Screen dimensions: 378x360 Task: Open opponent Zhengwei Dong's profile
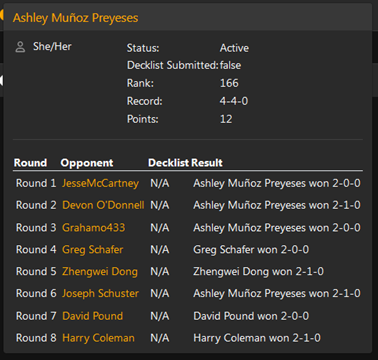(100, 272)
